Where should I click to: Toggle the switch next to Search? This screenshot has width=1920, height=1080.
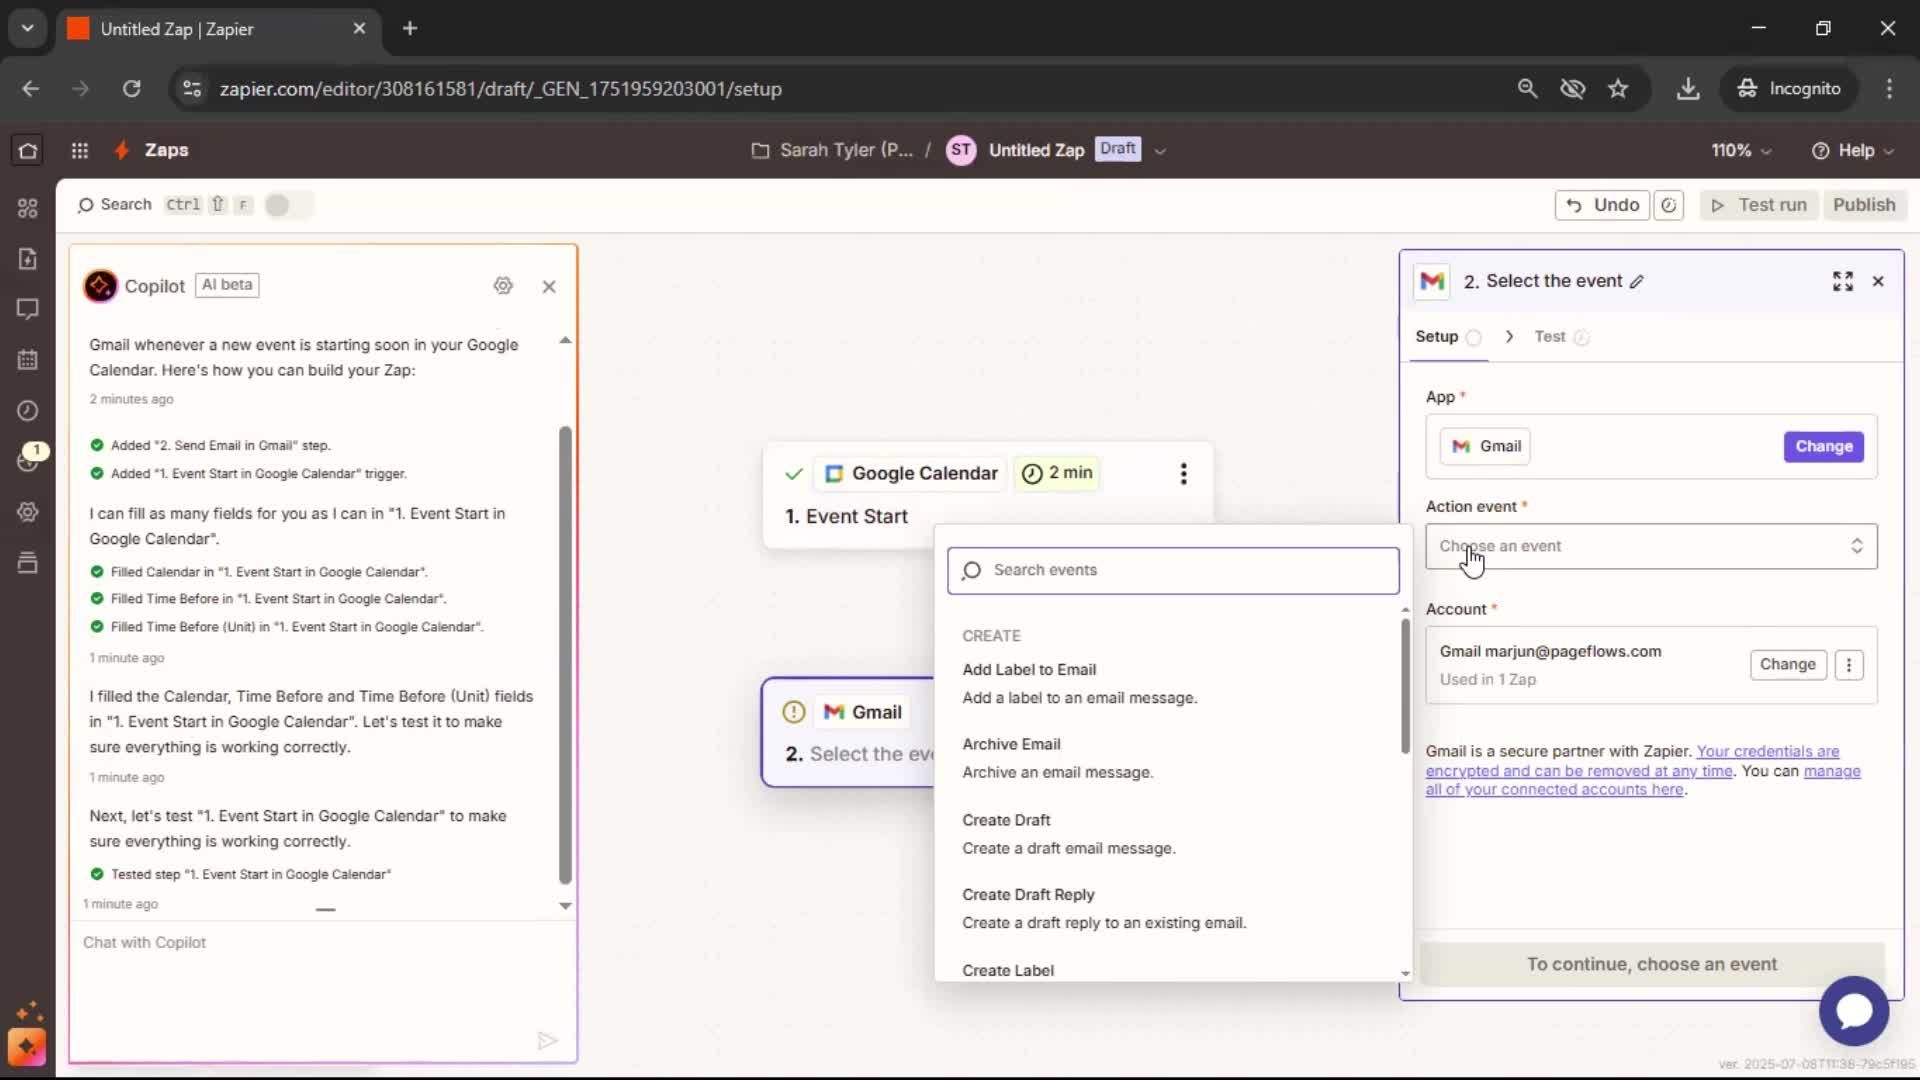[288, 205]
